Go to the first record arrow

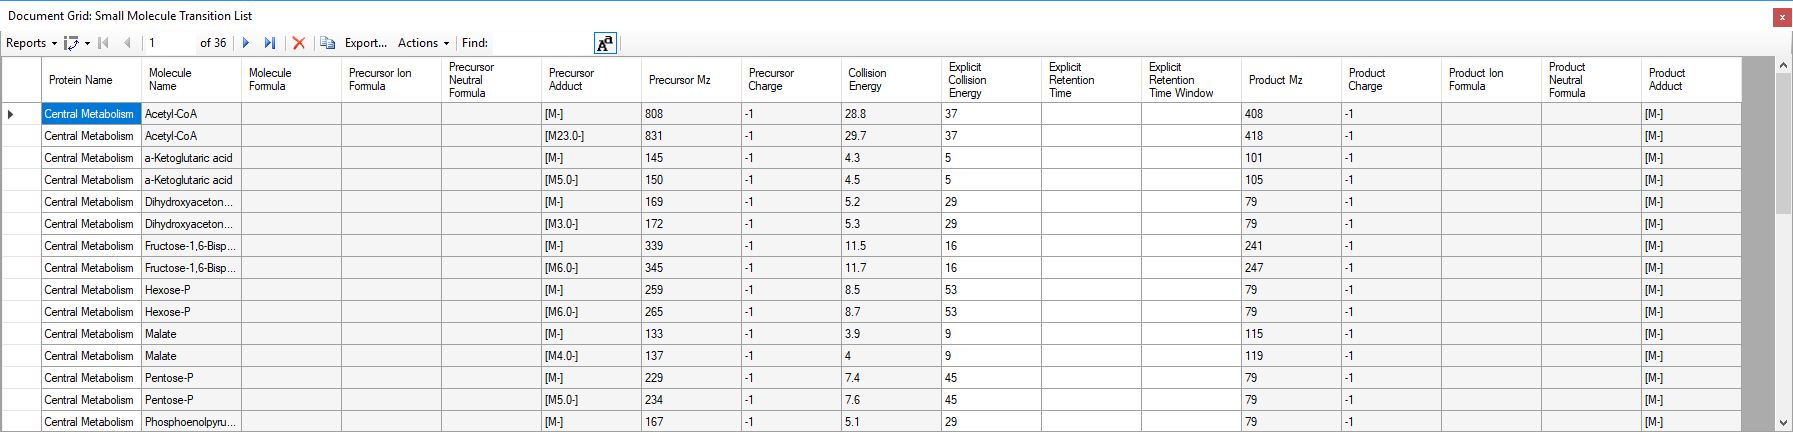coord(104,43)
